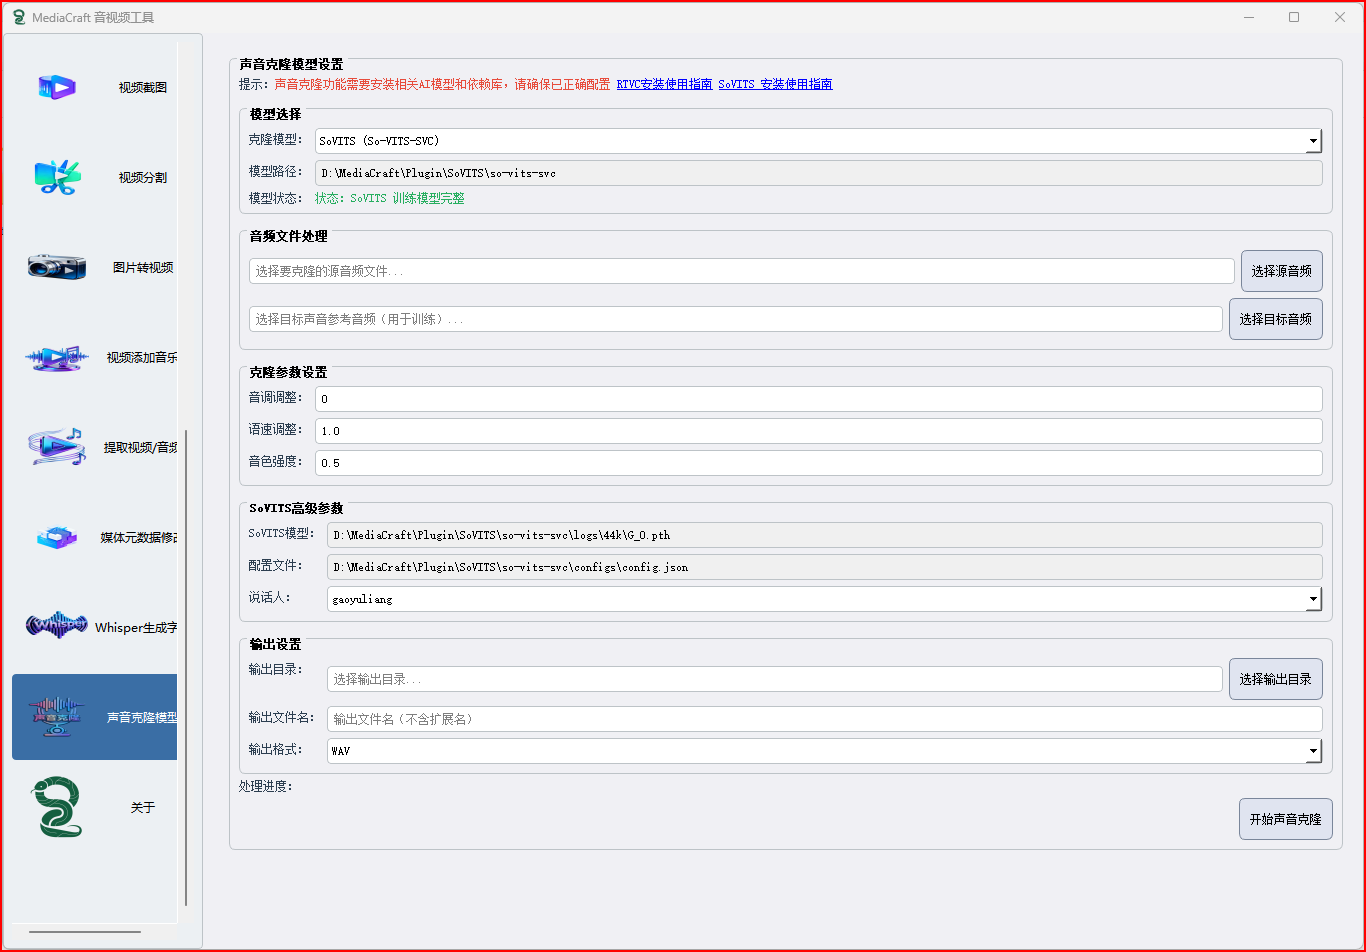
Task: Expand the 输出格式 WAV dropdown
Action: pyautogui.click(x=1312, y=751)
